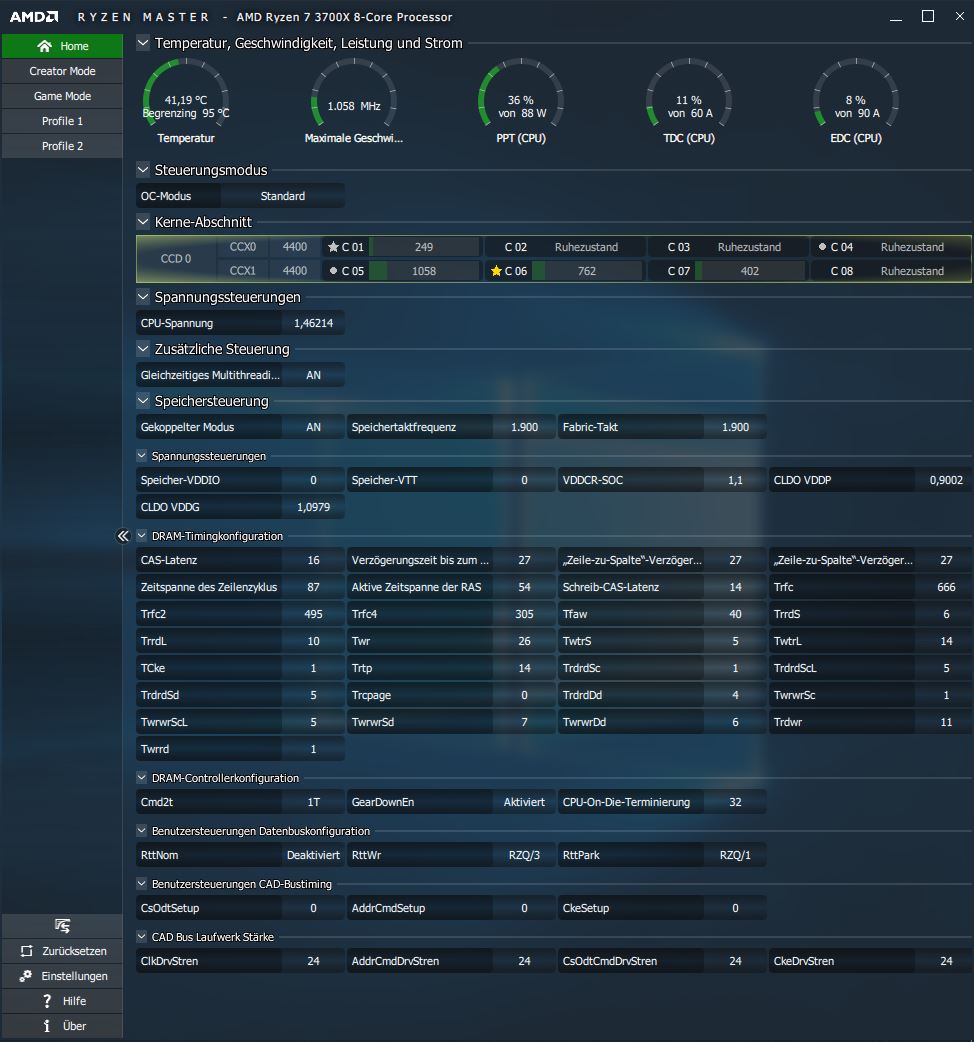Viewport: 974px width, 1042px height.
Task: Collapse memory Spannungssteuerungen subsection above Speicher-VDDIO
Action: [x=142, y=456]
